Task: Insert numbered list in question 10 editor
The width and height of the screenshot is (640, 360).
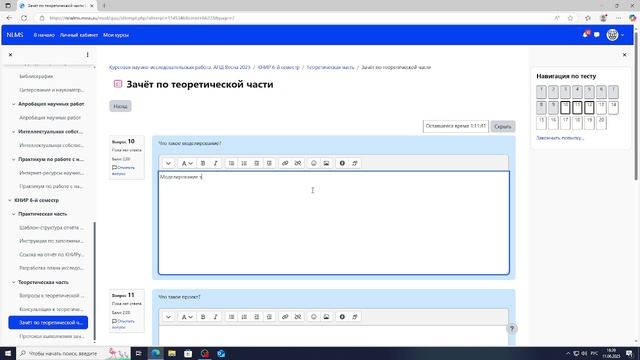Action: tap(244, 163)
